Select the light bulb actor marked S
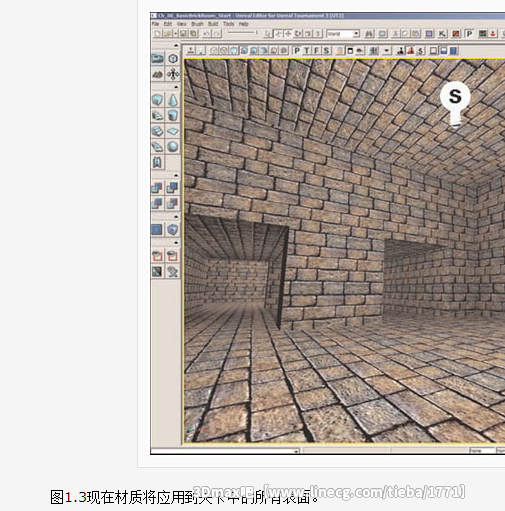 pos(455,104)
